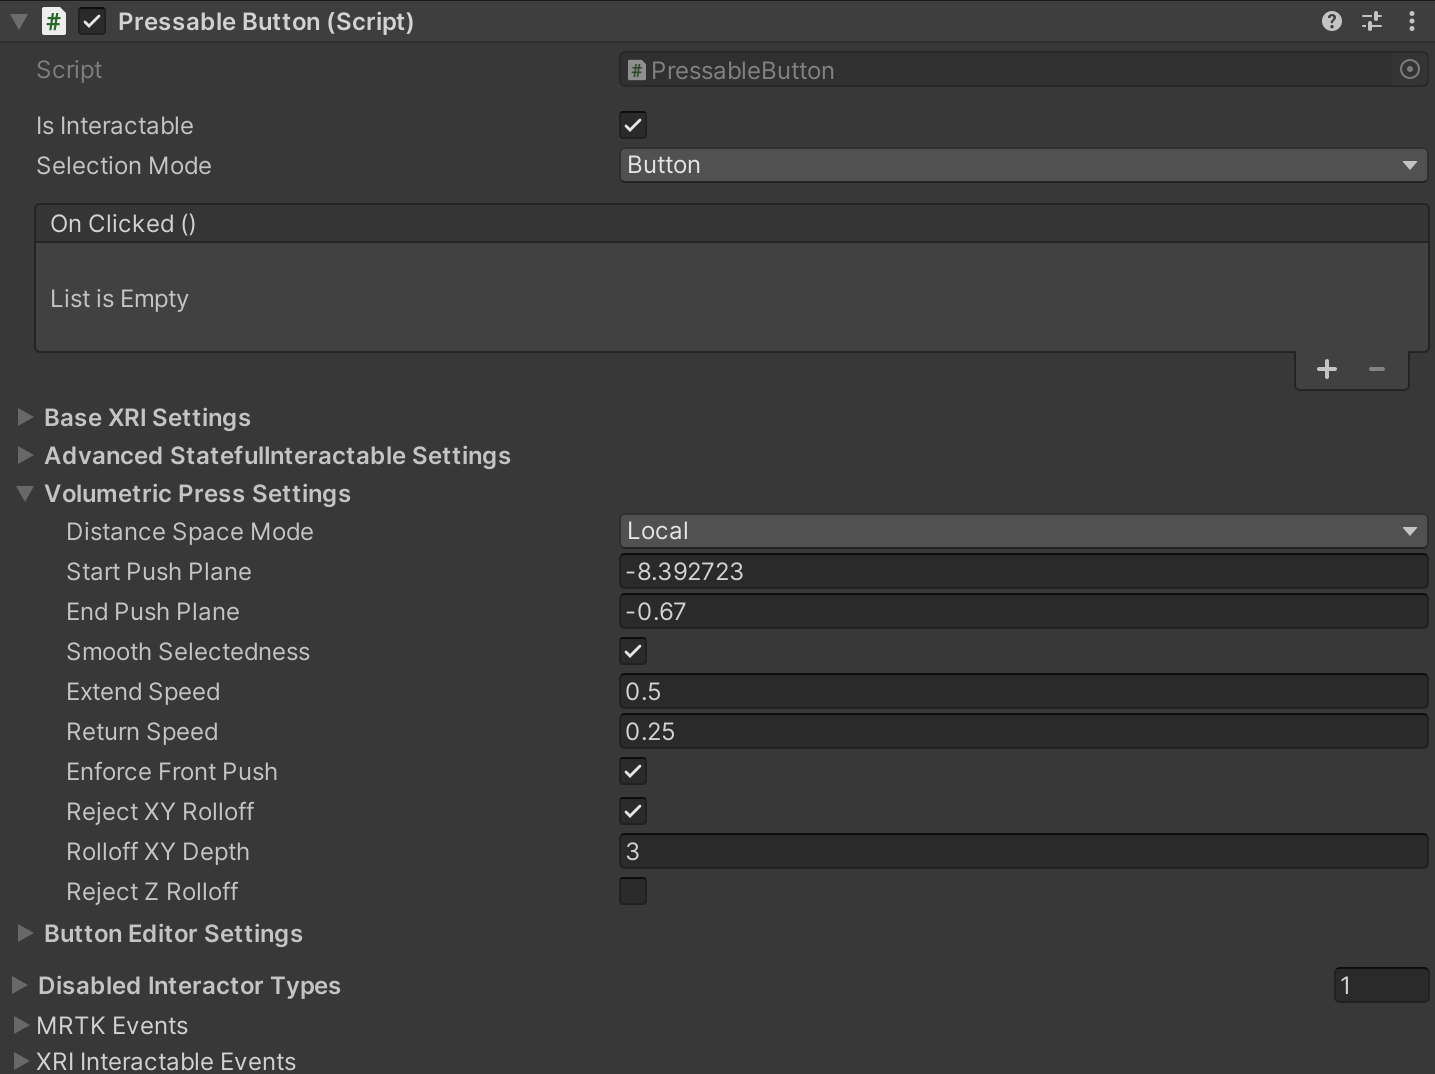Click the End Push Plane value field
Screen dimensions: 1435x1074
click(1023, 611)
